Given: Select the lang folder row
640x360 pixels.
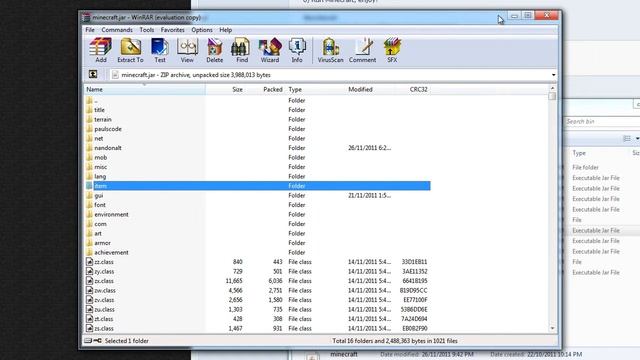Looking at the screenshot, I should coord(258,176).
